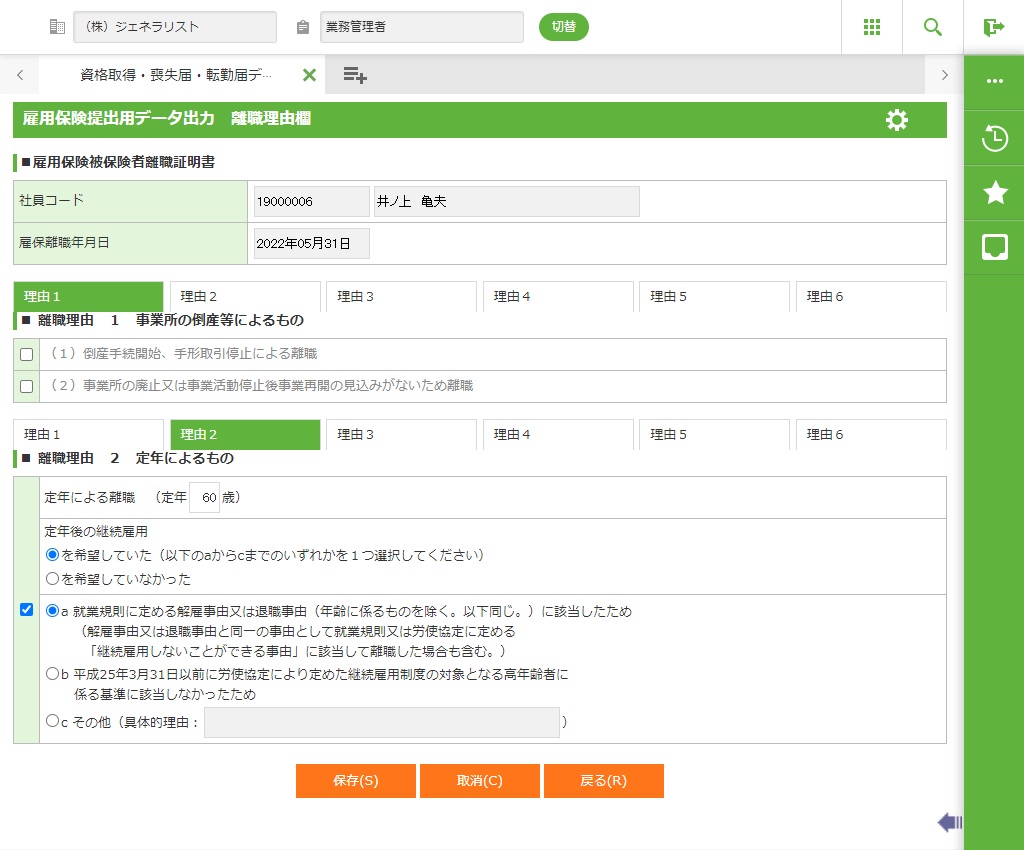Uncheck the 定年による離職 checkbox
1024x850 pixels.
(x=27, y=610)
